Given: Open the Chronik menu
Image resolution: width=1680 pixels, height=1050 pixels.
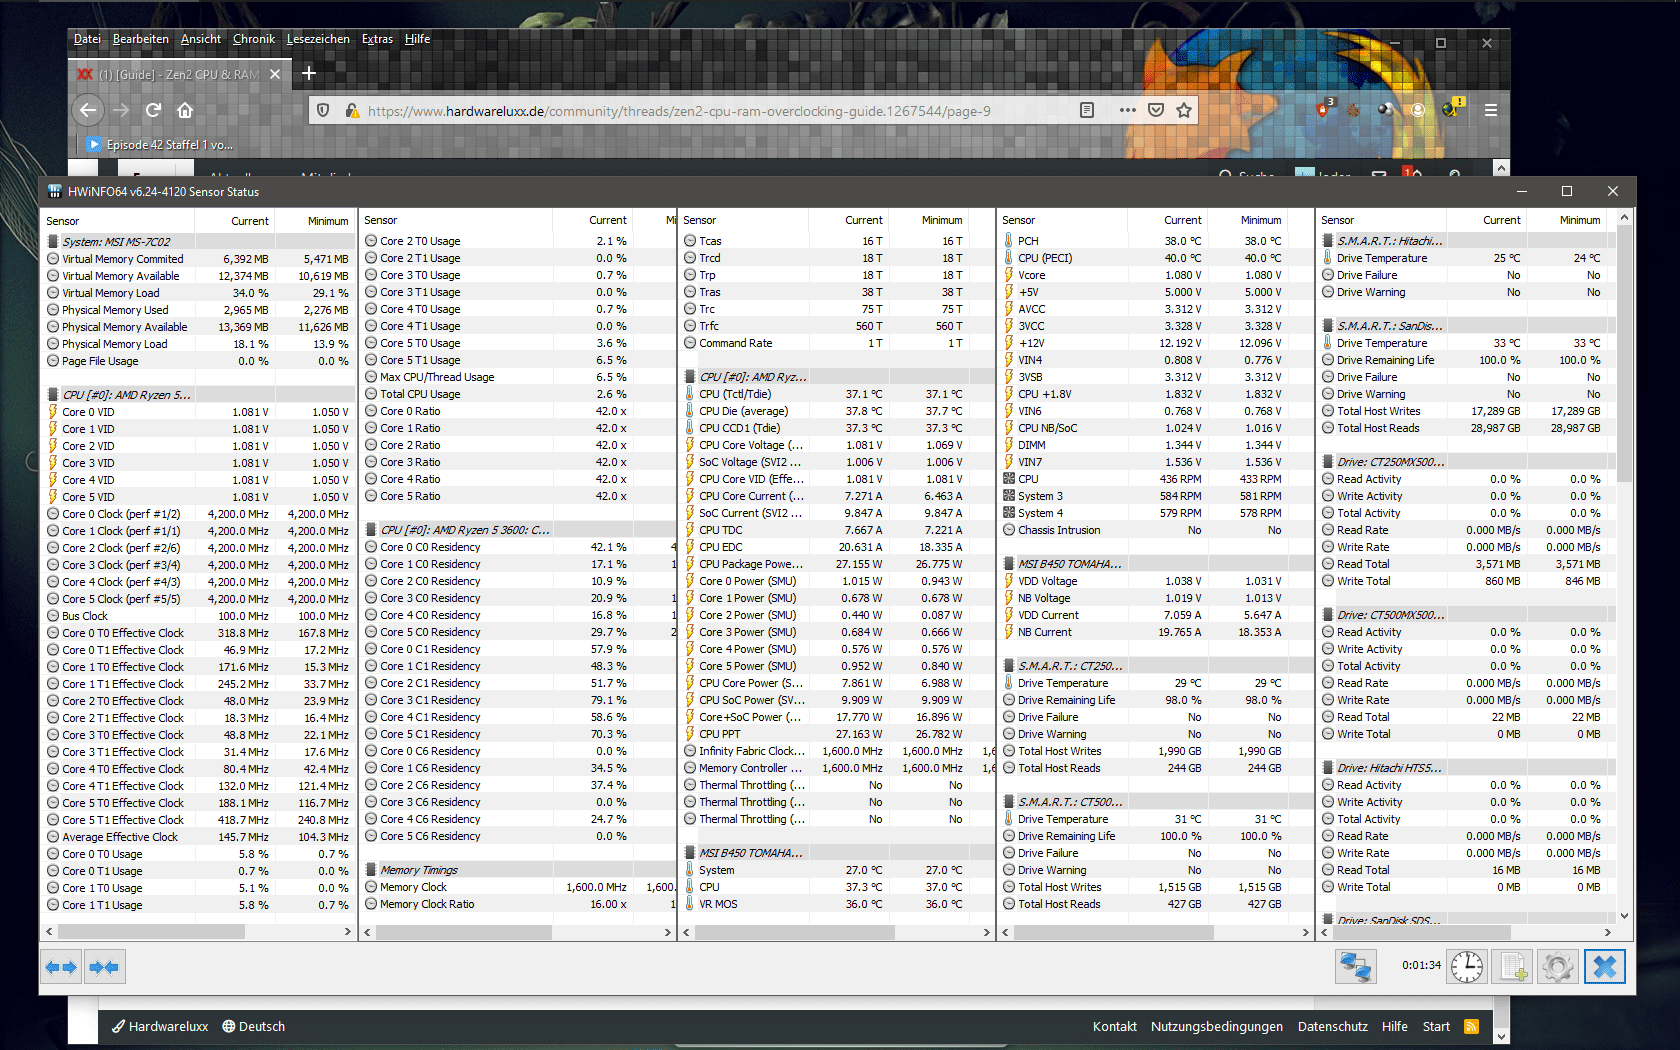Looking at the screenshot, I should point(254,39).
